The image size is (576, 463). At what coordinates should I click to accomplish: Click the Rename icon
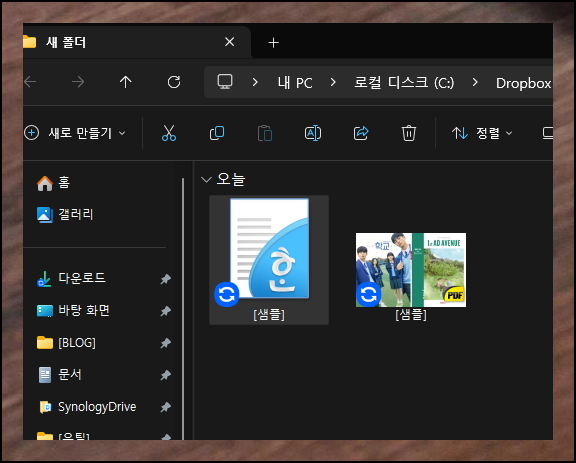point(313,133)
